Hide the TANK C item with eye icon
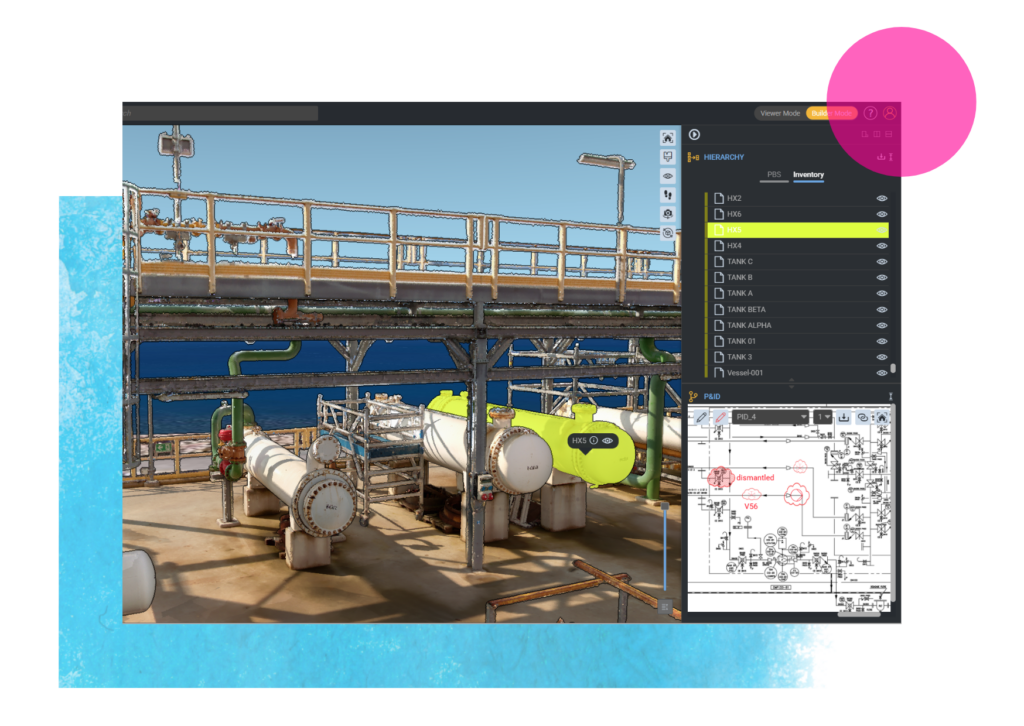Viewport: 1024px width, 726px height. coord(882,262)
